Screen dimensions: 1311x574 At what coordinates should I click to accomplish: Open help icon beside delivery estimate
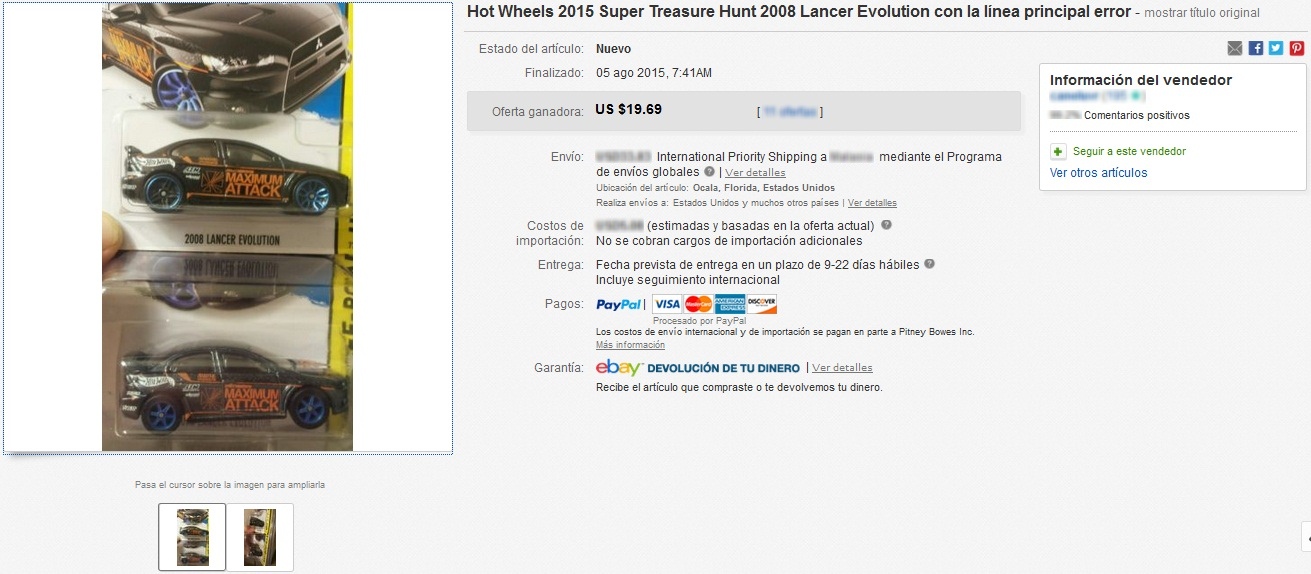coord(929,264)
